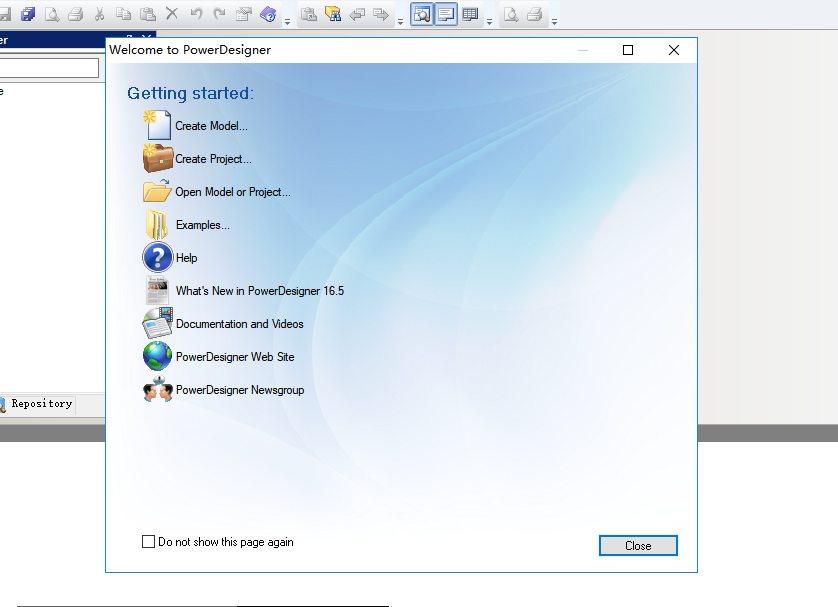This screenshot has width=838, height=607.
Task: Close Welcome dialog with title bar X
Action: (x=674, y=50)
